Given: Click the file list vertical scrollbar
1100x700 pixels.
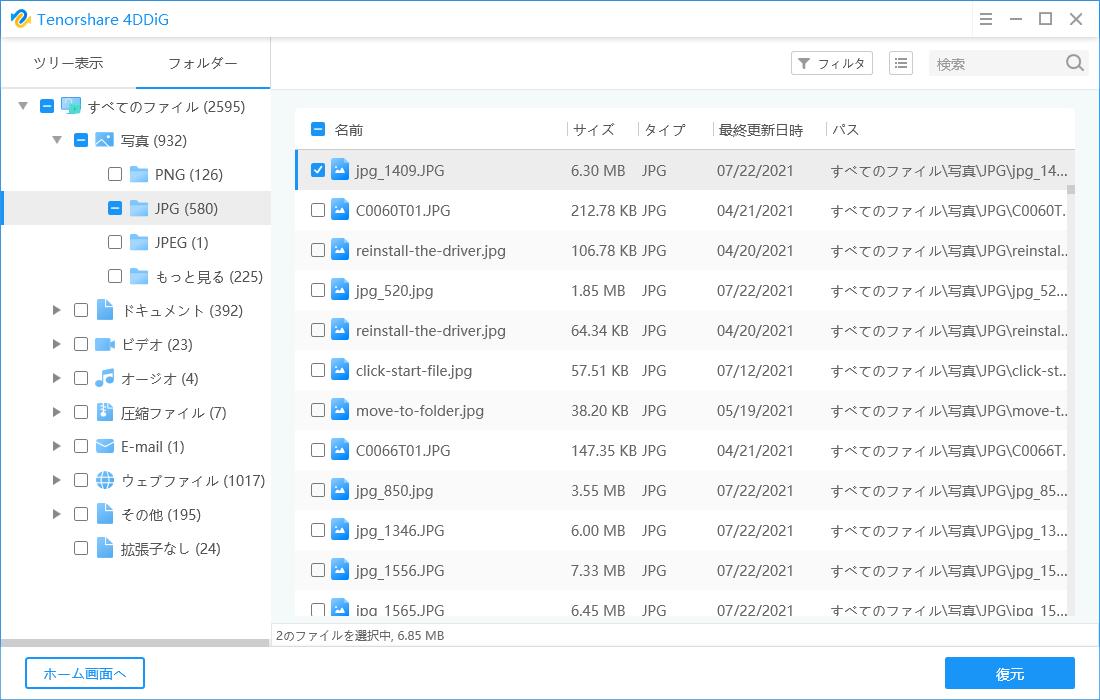Looking at the screenshot, I should [x=1070, y=400].
